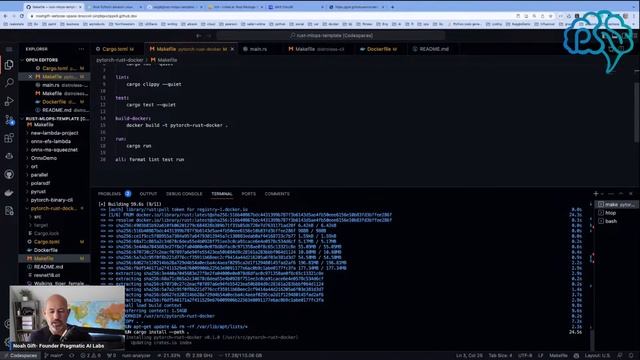Open the GitHub view in activity bar
This screenshot has width=640, height=360.
9,174
